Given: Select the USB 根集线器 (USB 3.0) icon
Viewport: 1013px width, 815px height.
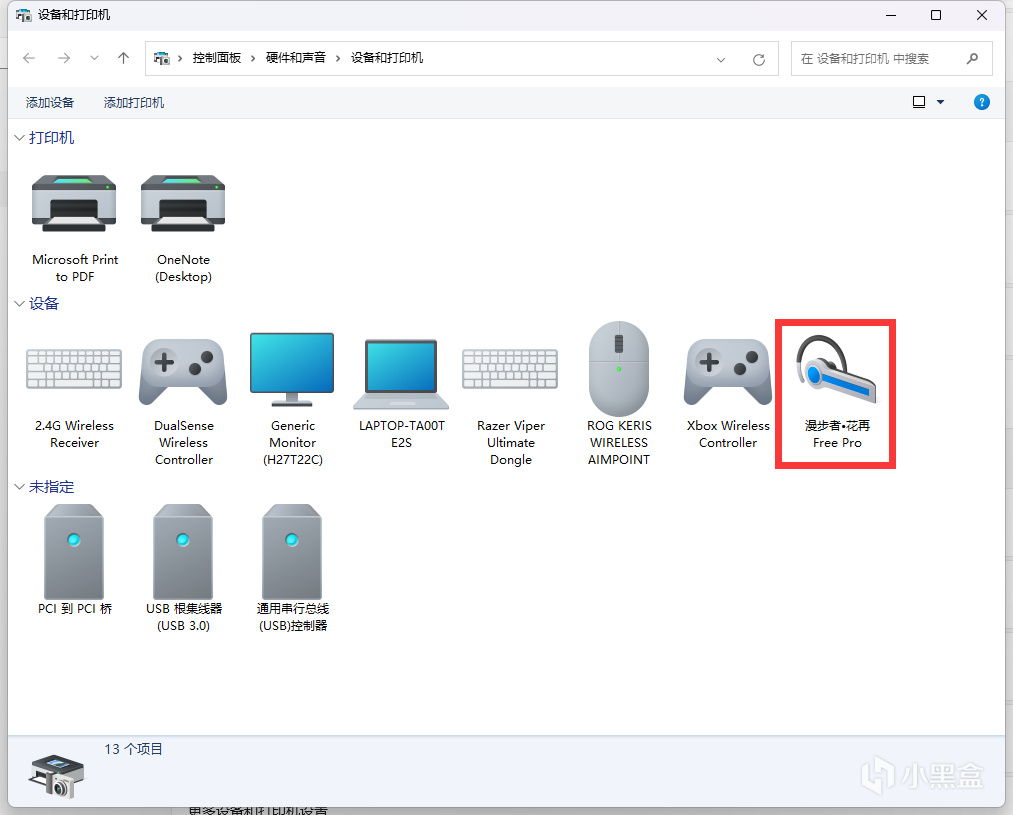Looking at the screenshot, I should pos(183,552).
